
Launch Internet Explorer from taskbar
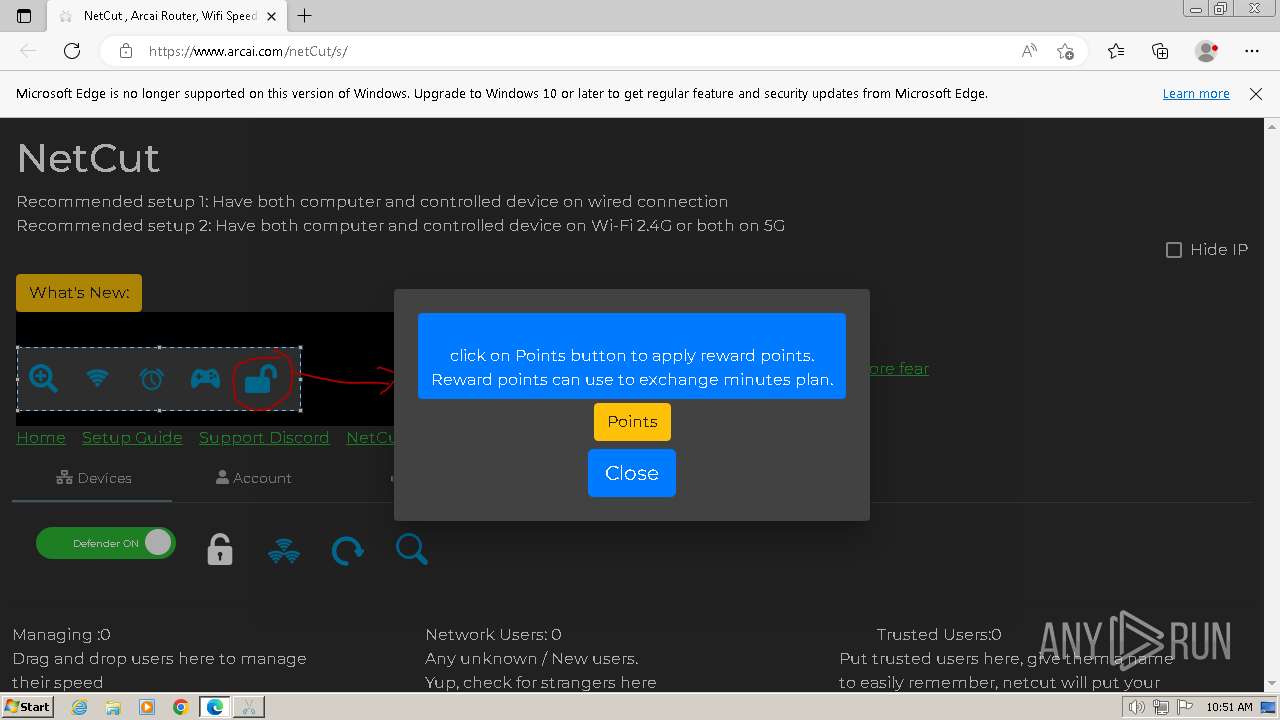pyautogui.click(x=79, y=707)
